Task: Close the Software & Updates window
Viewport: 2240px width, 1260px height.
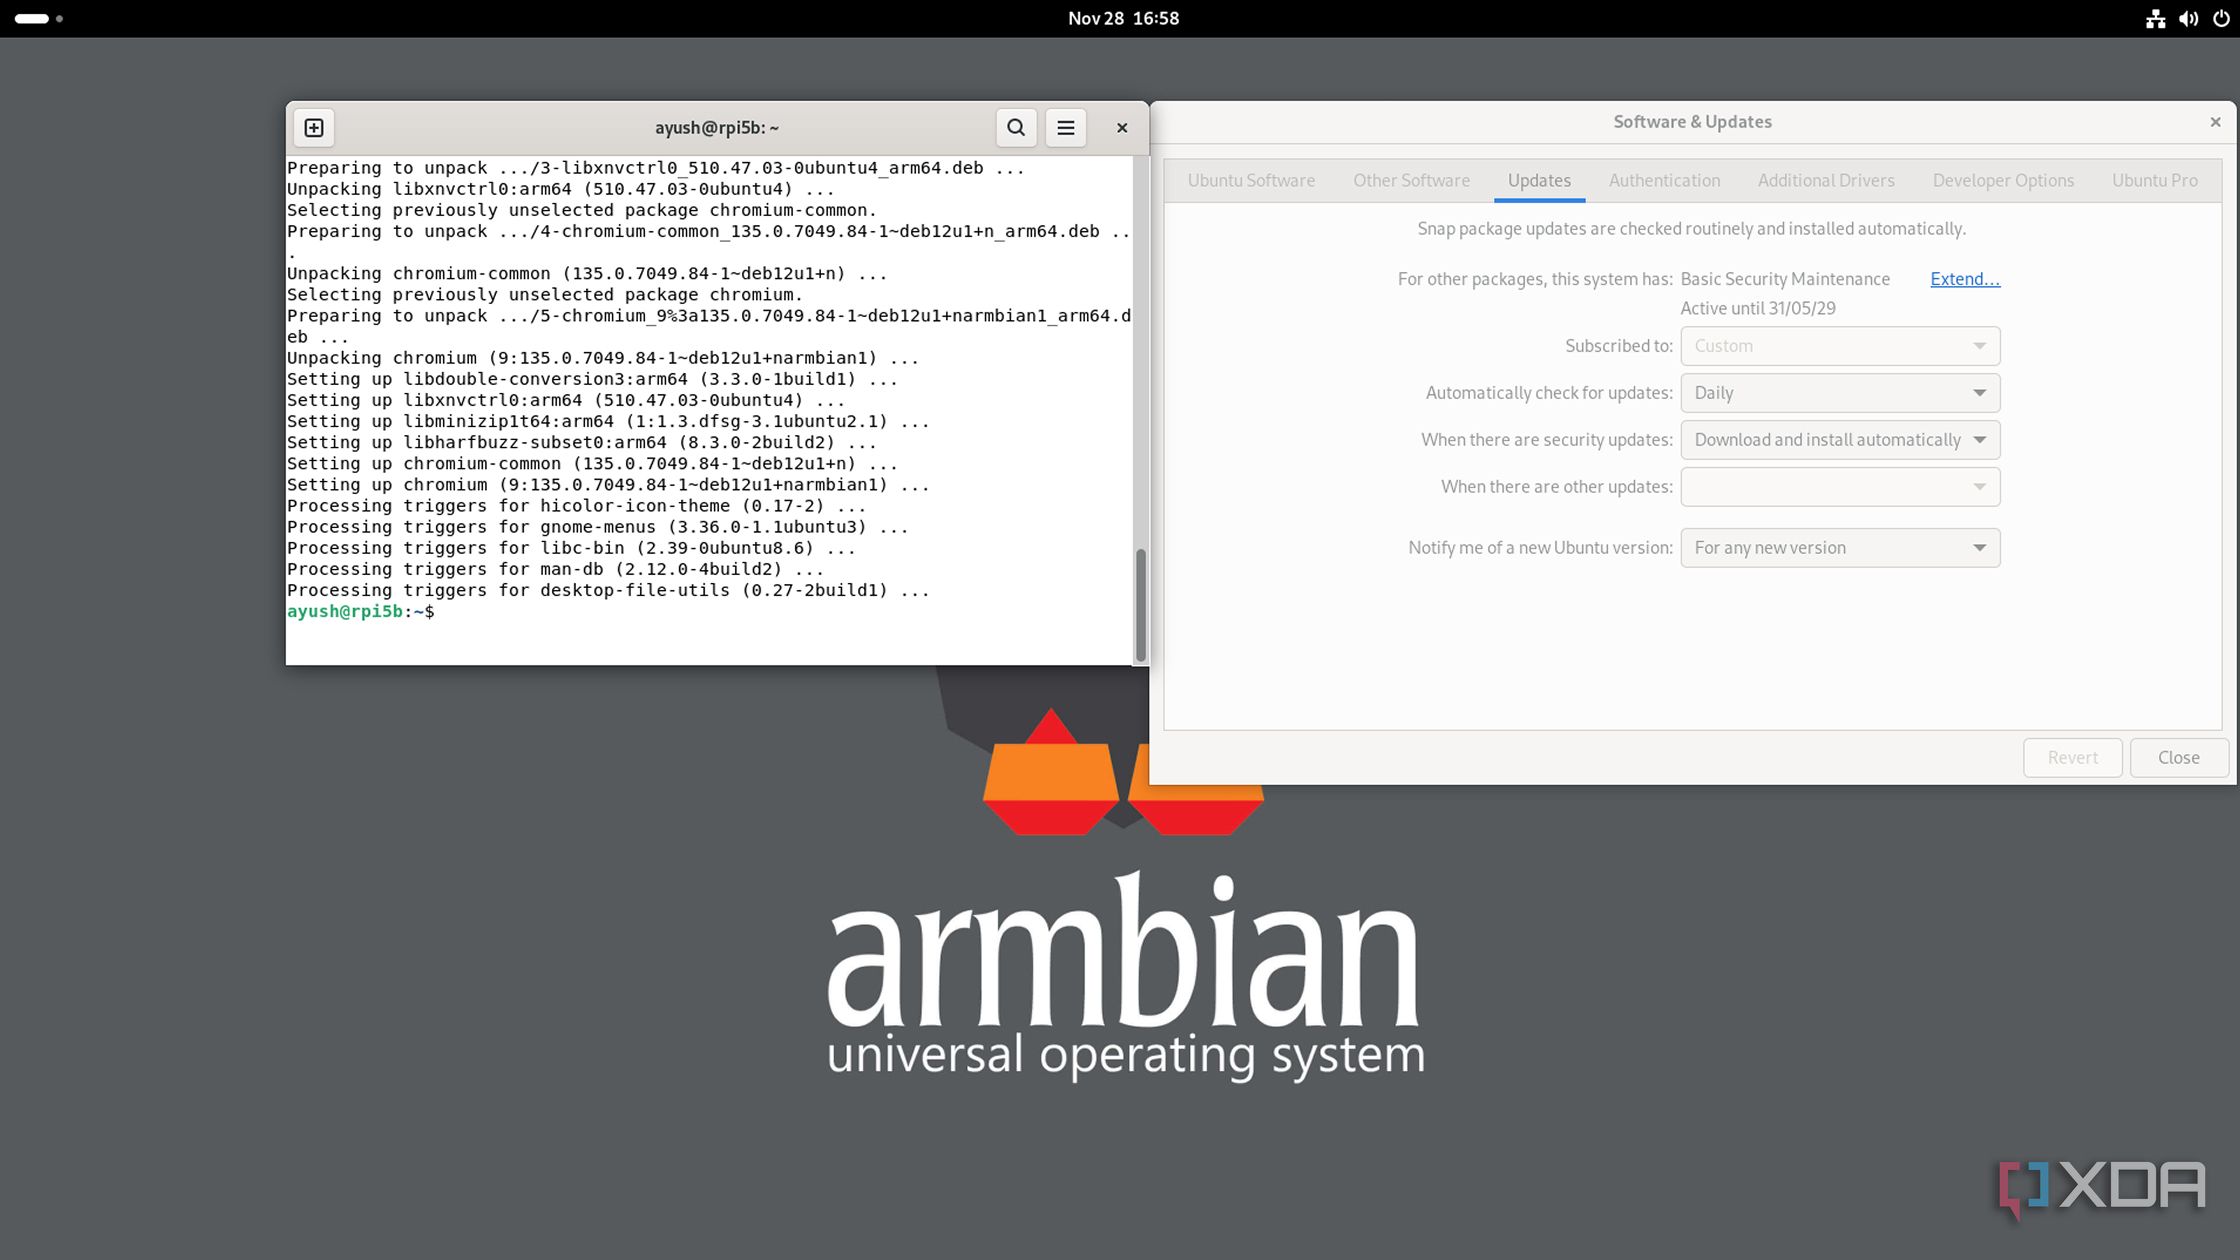Action: point(2215,122)
